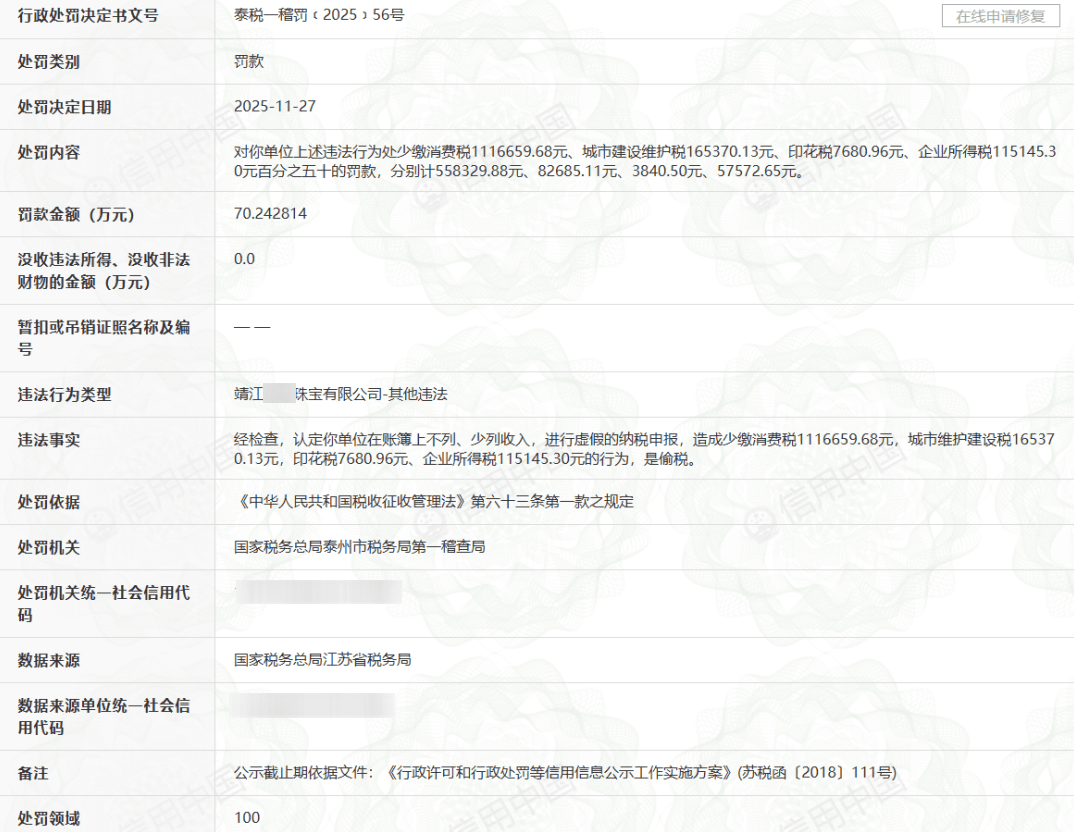Click the 处罚领域 value 100
The image size is (1074, 832).
(247, 818)
